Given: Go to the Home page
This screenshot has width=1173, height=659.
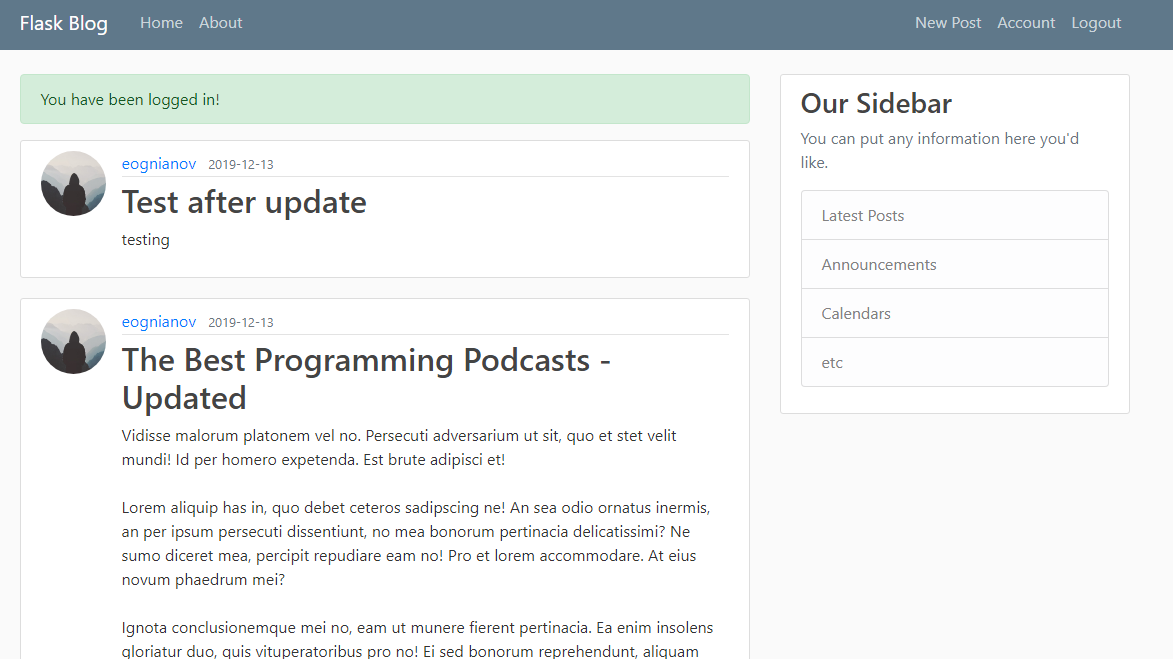Looking at the screenshot, I should click(161, 23).
